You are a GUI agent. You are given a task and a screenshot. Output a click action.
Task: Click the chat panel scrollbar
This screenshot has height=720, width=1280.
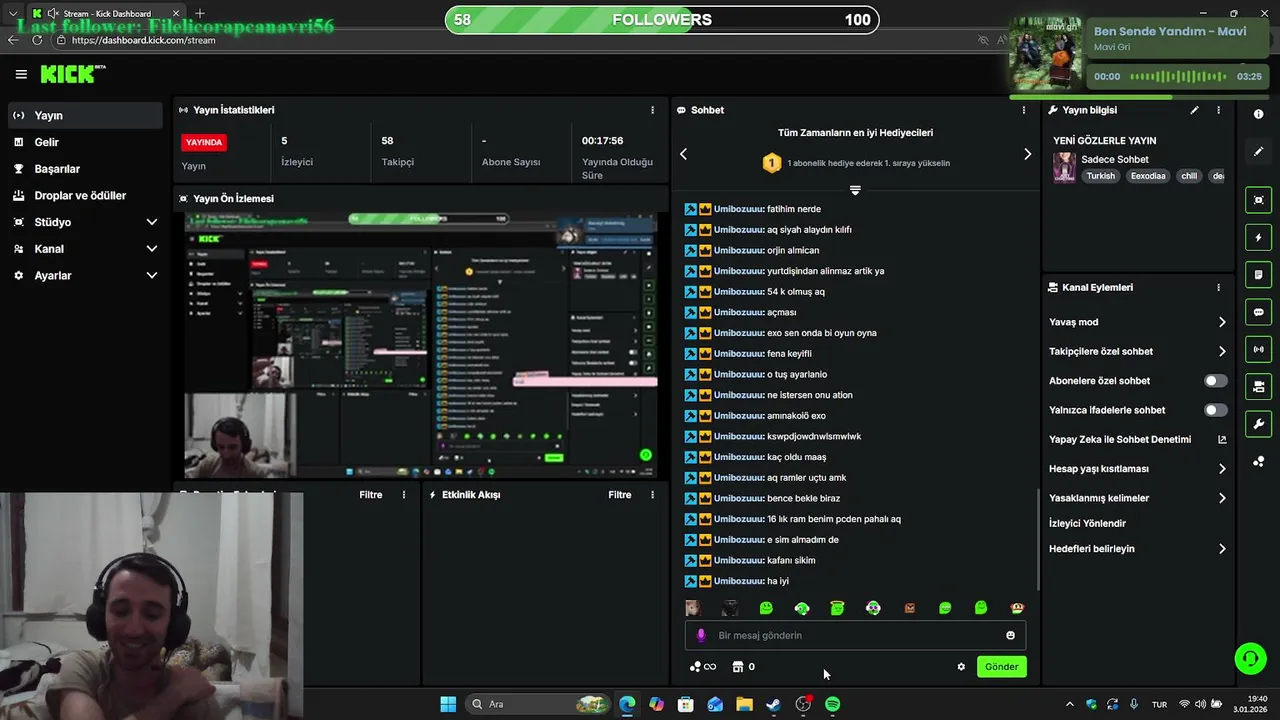point(1037,539)
